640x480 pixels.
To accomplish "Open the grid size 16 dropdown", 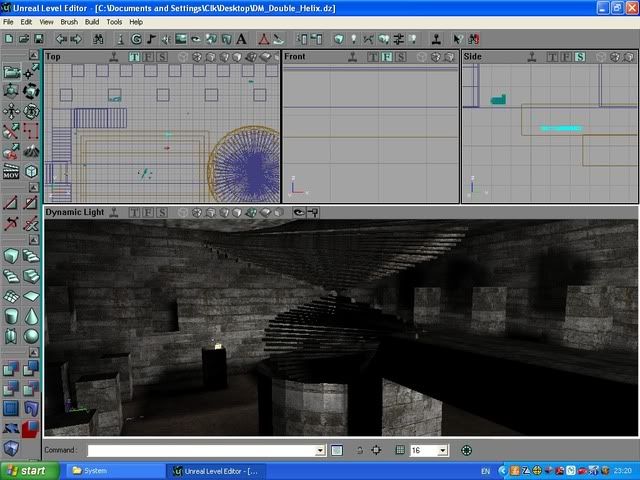I will point(443,451).
